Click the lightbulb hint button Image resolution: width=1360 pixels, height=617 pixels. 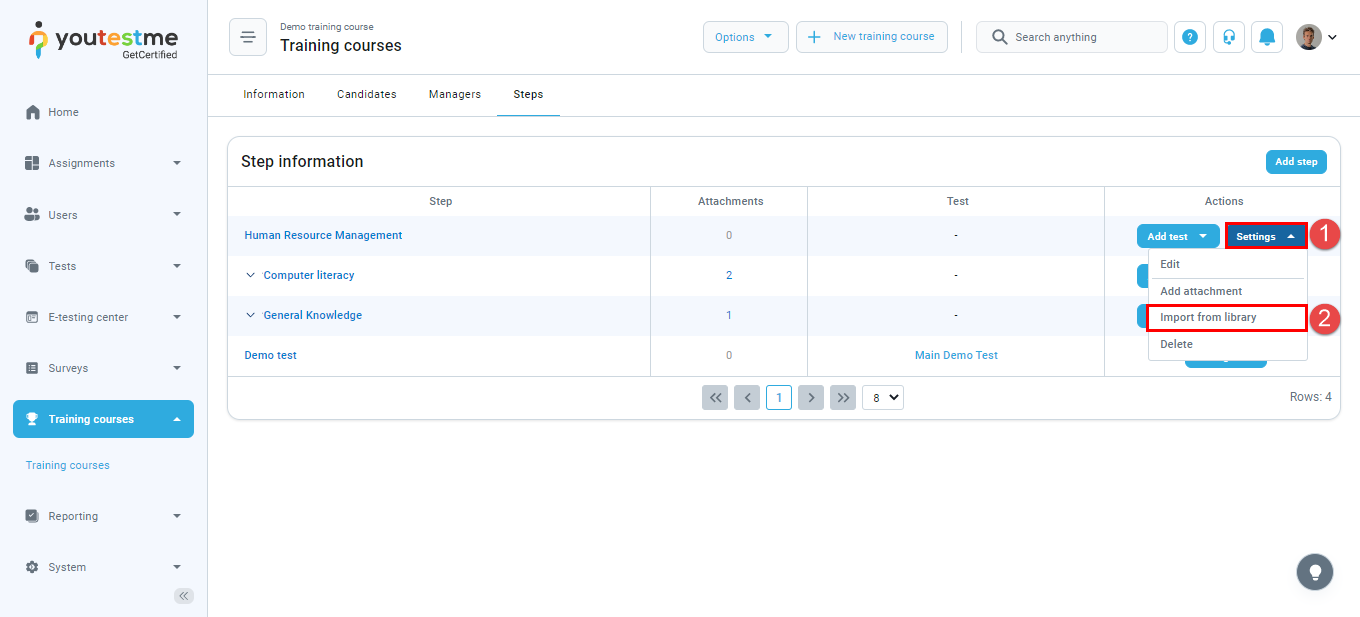[x=1315, y=572]
